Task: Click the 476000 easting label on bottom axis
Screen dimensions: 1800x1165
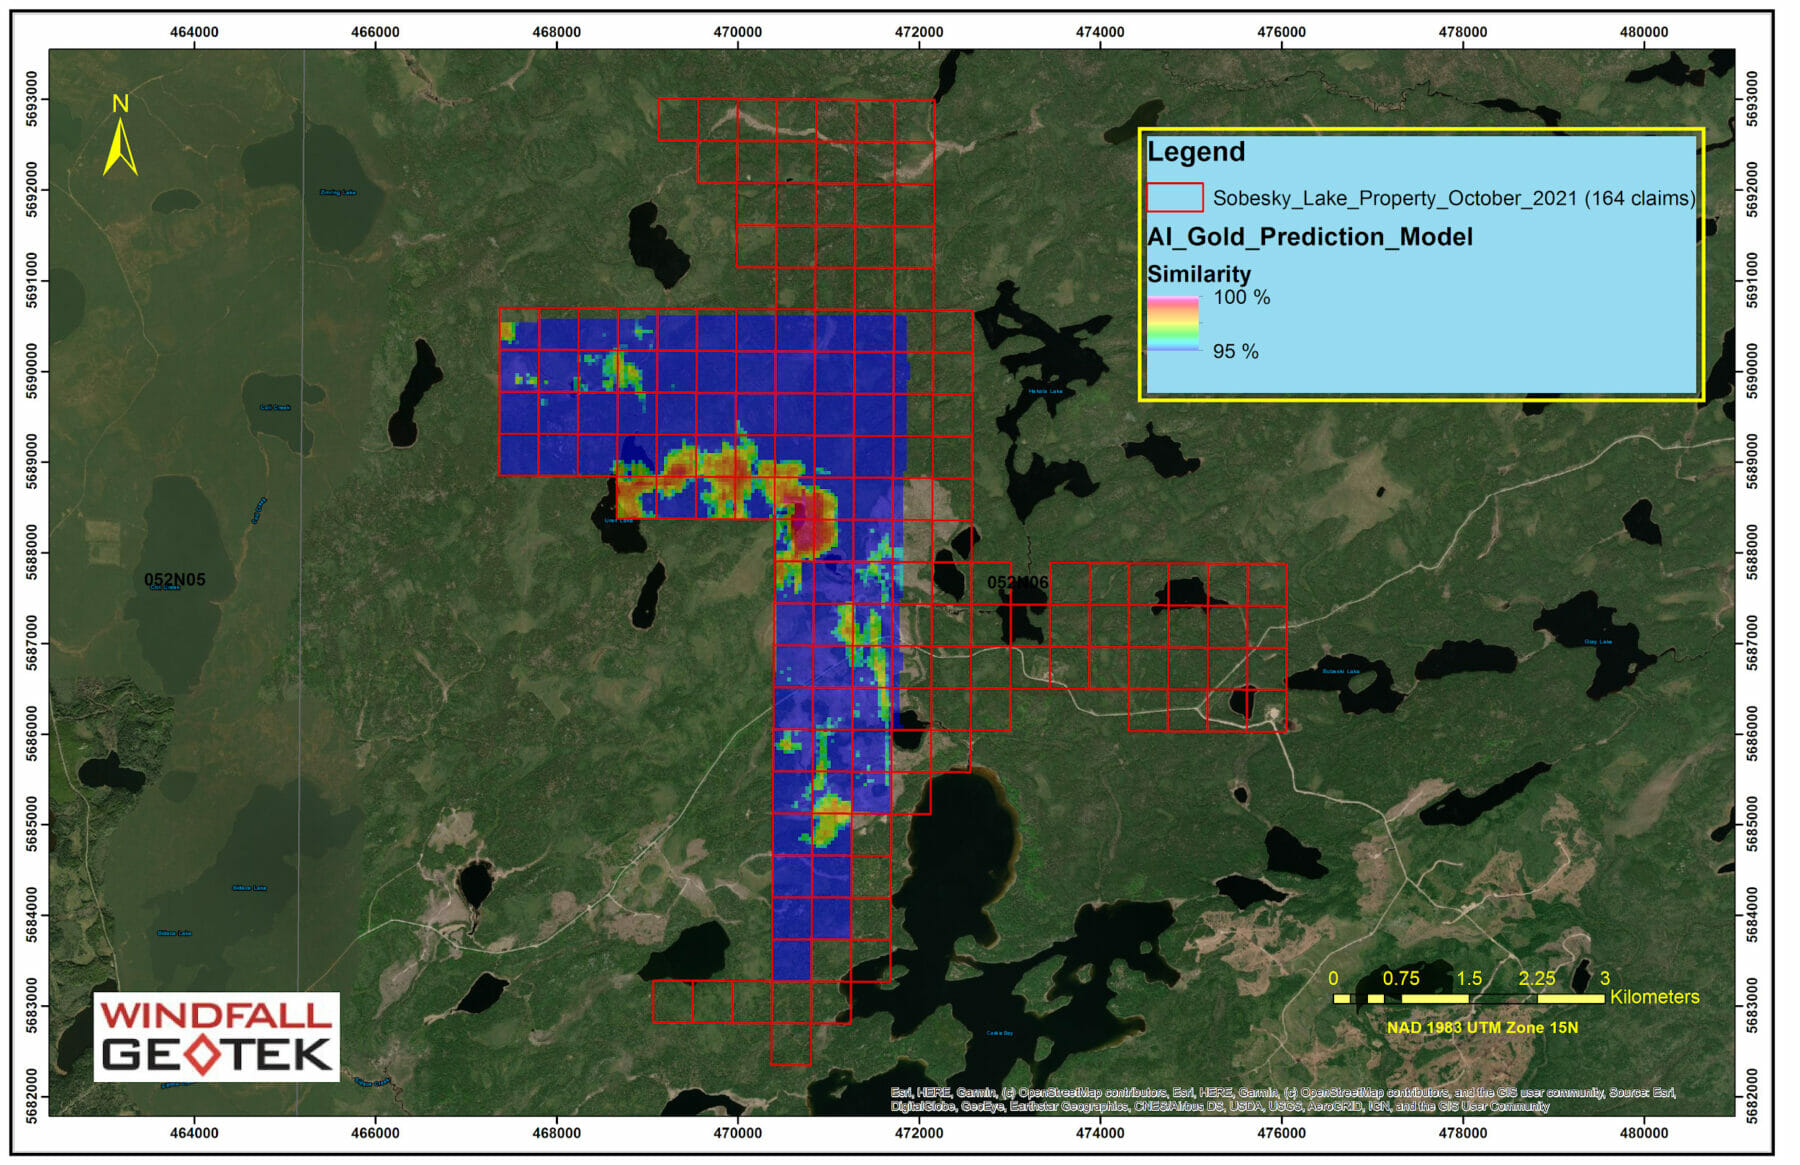Action: [1281, 1133]
